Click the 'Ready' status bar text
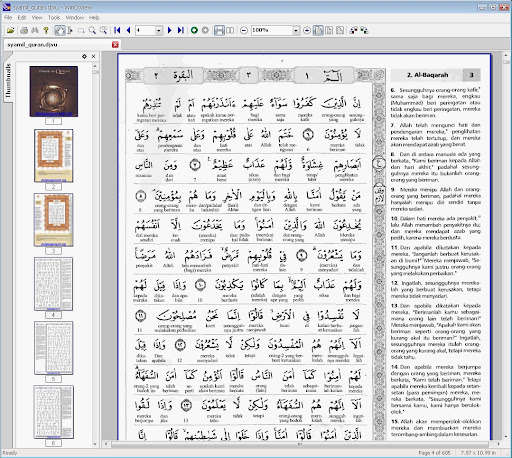Viewport: 512px width, 458px height. pyautogui.click(x=10, y=453)
